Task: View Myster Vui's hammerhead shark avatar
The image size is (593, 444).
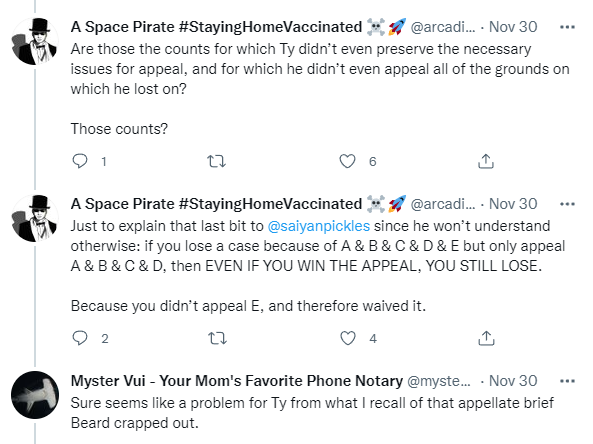Action: coord(35,395)
